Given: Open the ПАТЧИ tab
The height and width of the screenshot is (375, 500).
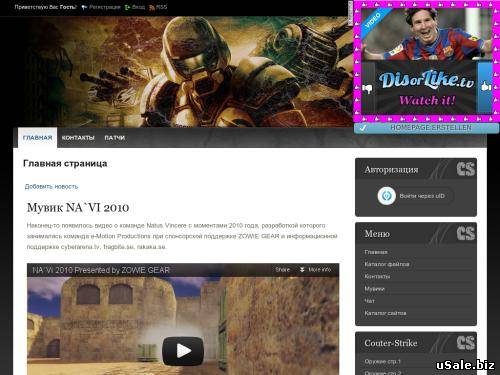Looking at the screenshot, I should tap(115, 138).
